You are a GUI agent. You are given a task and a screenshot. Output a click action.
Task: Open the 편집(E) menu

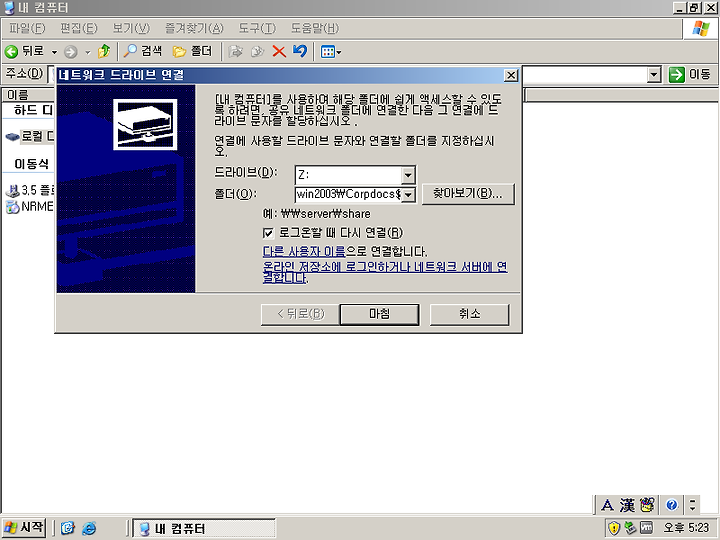point(79,28)
